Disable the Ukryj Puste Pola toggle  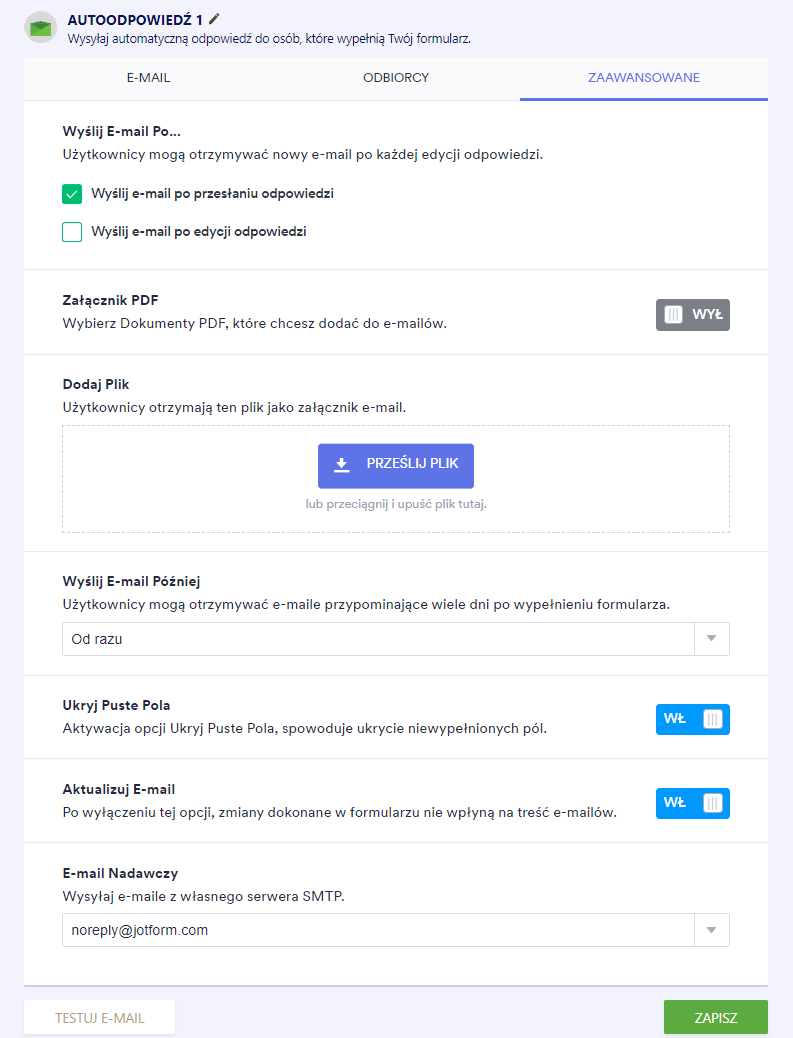(693, 719)
